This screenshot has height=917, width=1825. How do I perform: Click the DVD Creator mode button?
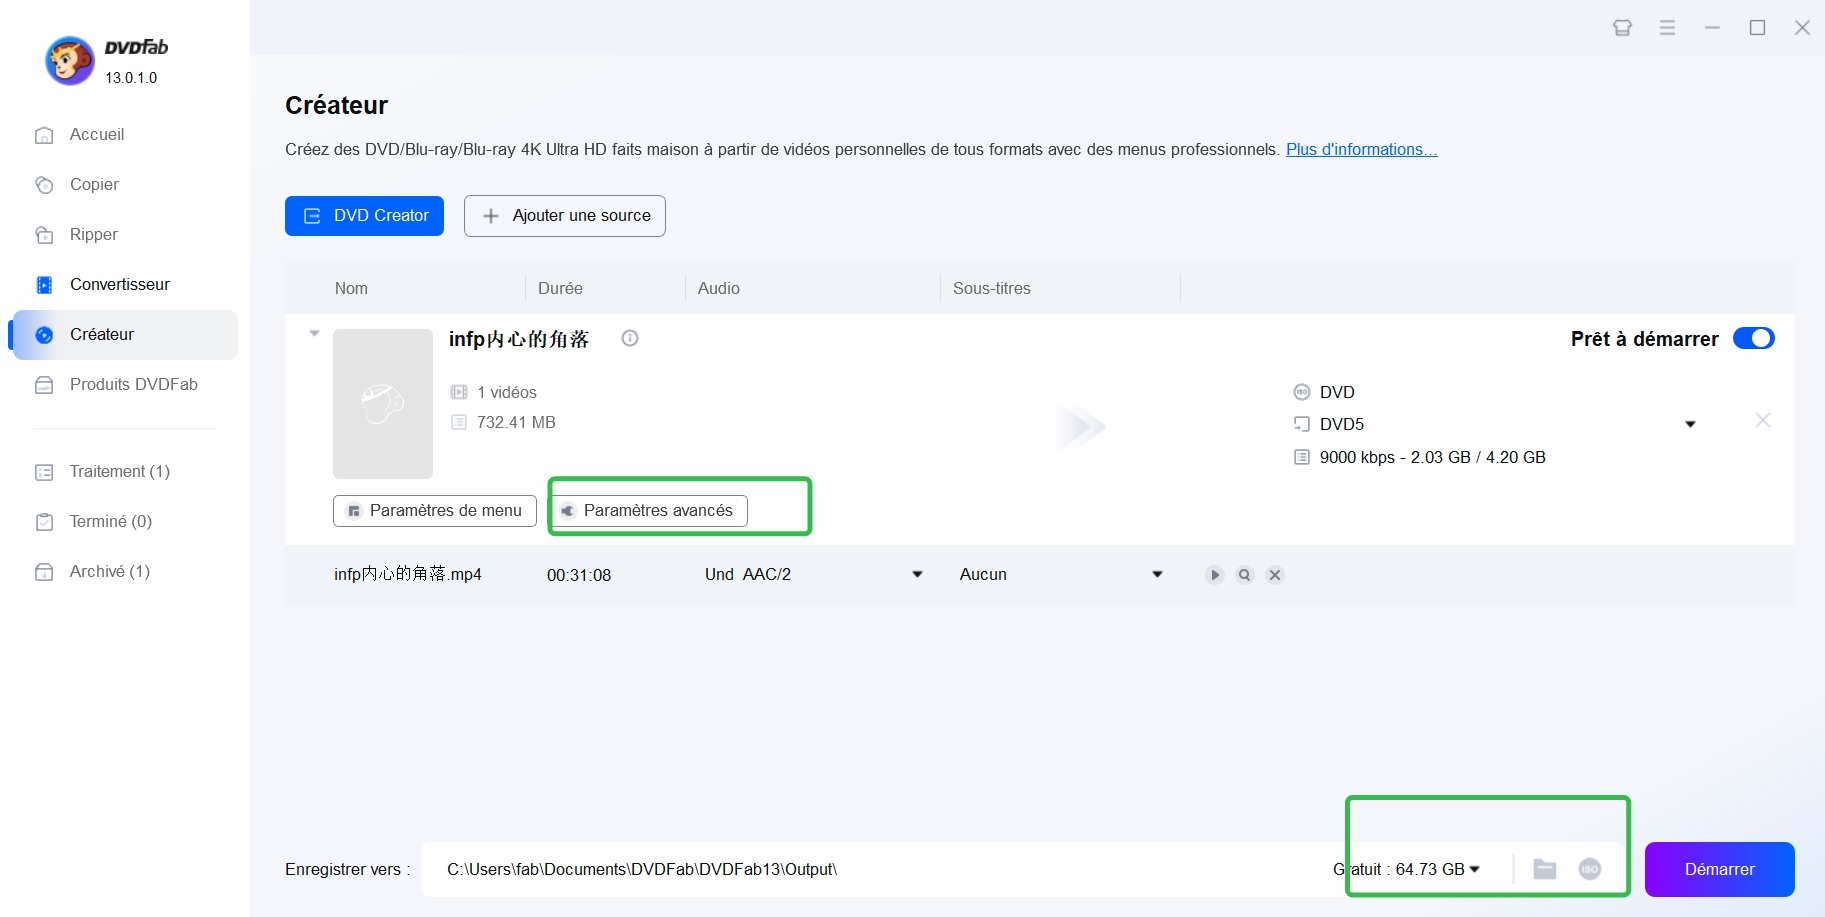click(364, 216)
